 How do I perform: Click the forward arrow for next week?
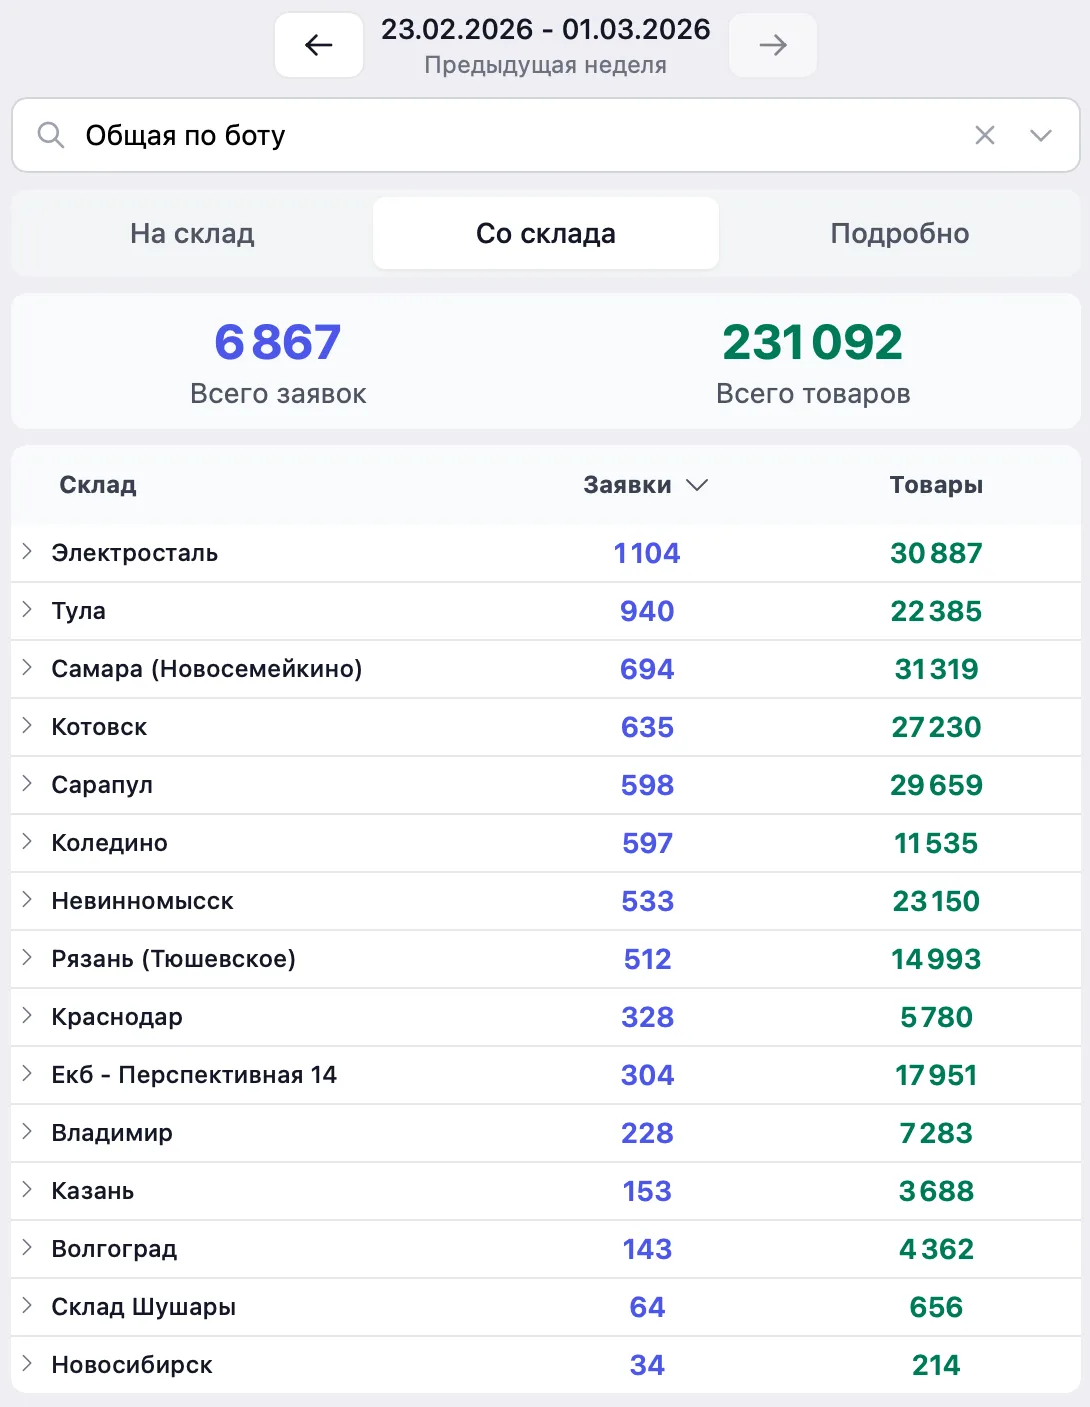tap(773, 45)
